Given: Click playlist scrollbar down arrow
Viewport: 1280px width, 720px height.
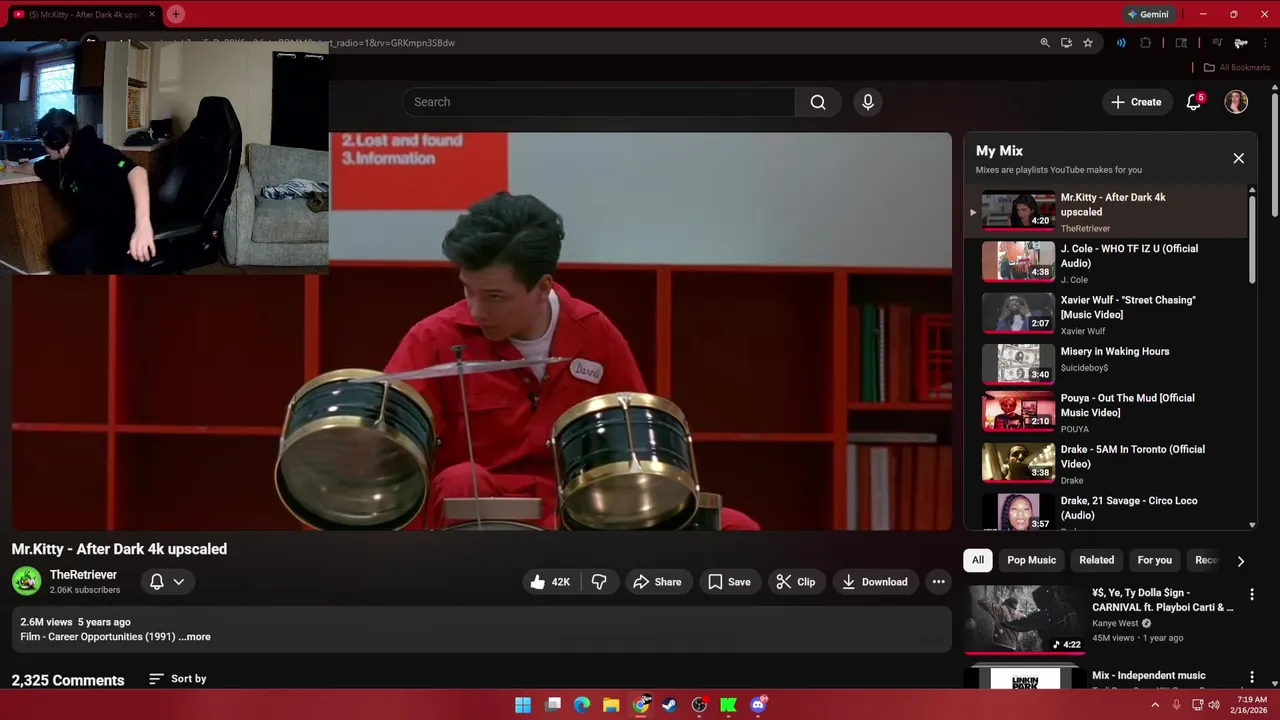Looking at the screenshot, I should (1252, 525).
